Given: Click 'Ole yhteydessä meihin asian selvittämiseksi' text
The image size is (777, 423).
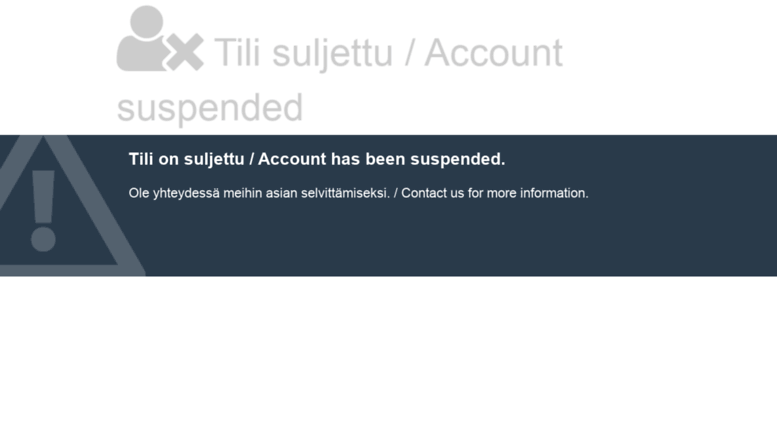Looking at the screenshot, I should 259,193.
